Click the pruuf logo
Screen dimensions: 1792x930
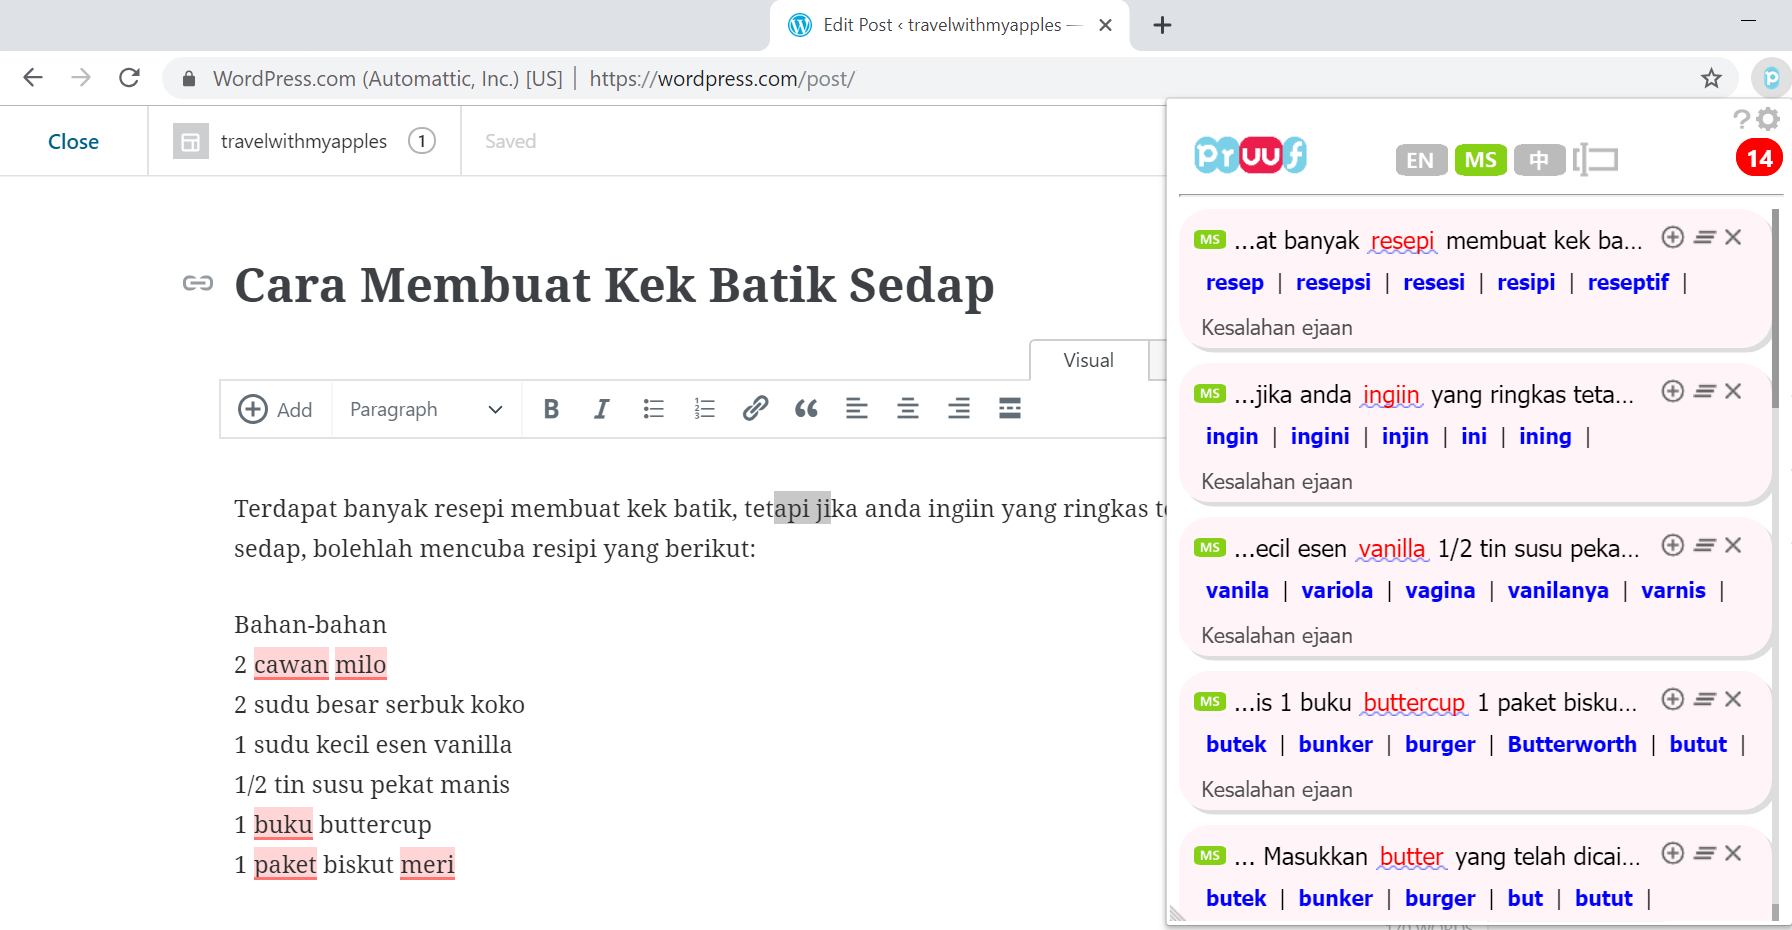tap(1251, 155)
